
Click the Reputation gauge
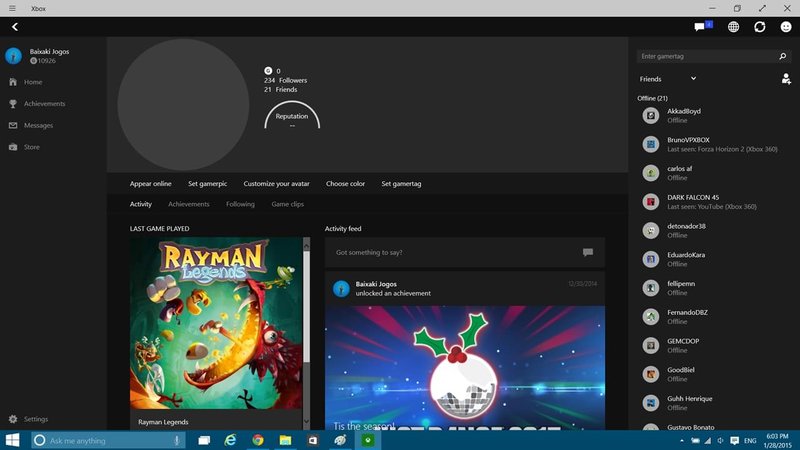(292, 116)
